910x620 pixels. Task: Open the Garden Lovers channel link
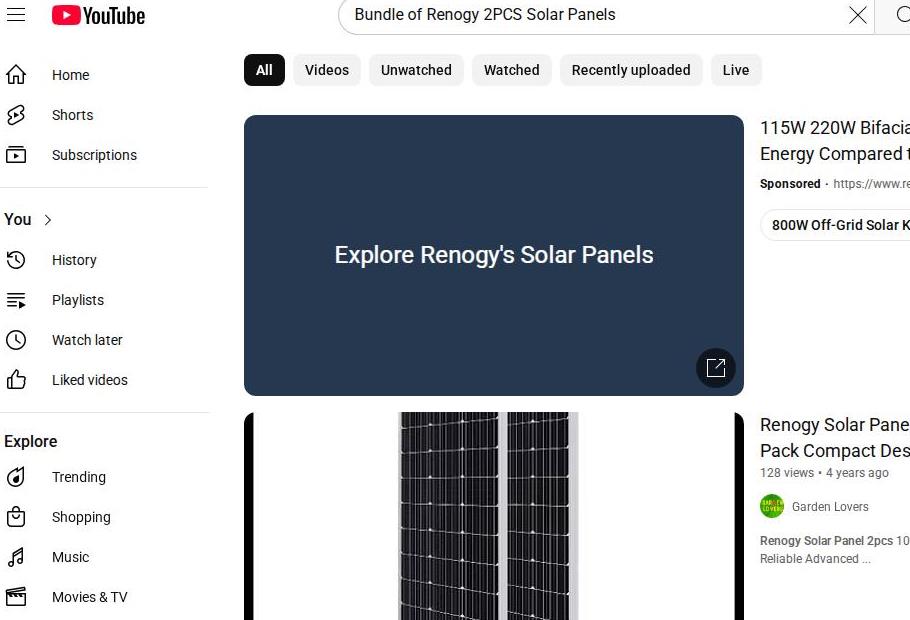coord(829,507)
